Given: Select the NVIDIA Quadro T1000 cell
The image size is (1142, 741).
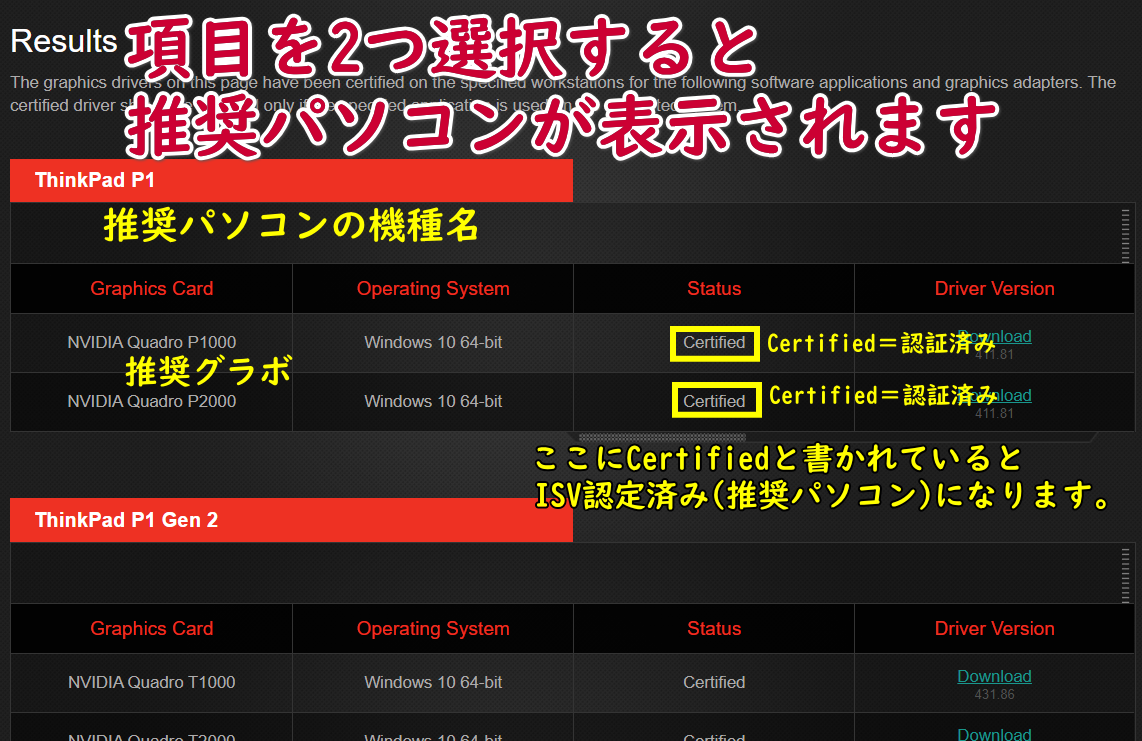Looking at the screenshot, I should [x=151, y=683].
